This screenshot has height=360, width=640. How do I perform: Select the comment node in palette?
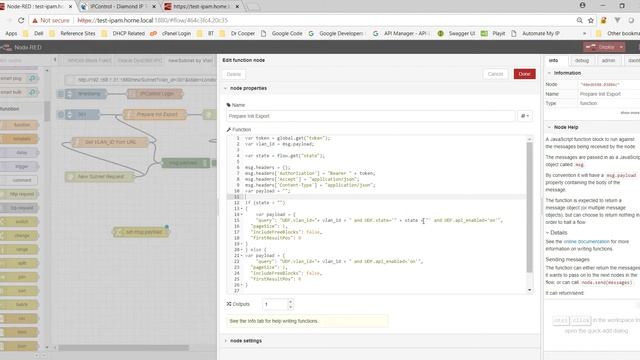tap(20, 180)
